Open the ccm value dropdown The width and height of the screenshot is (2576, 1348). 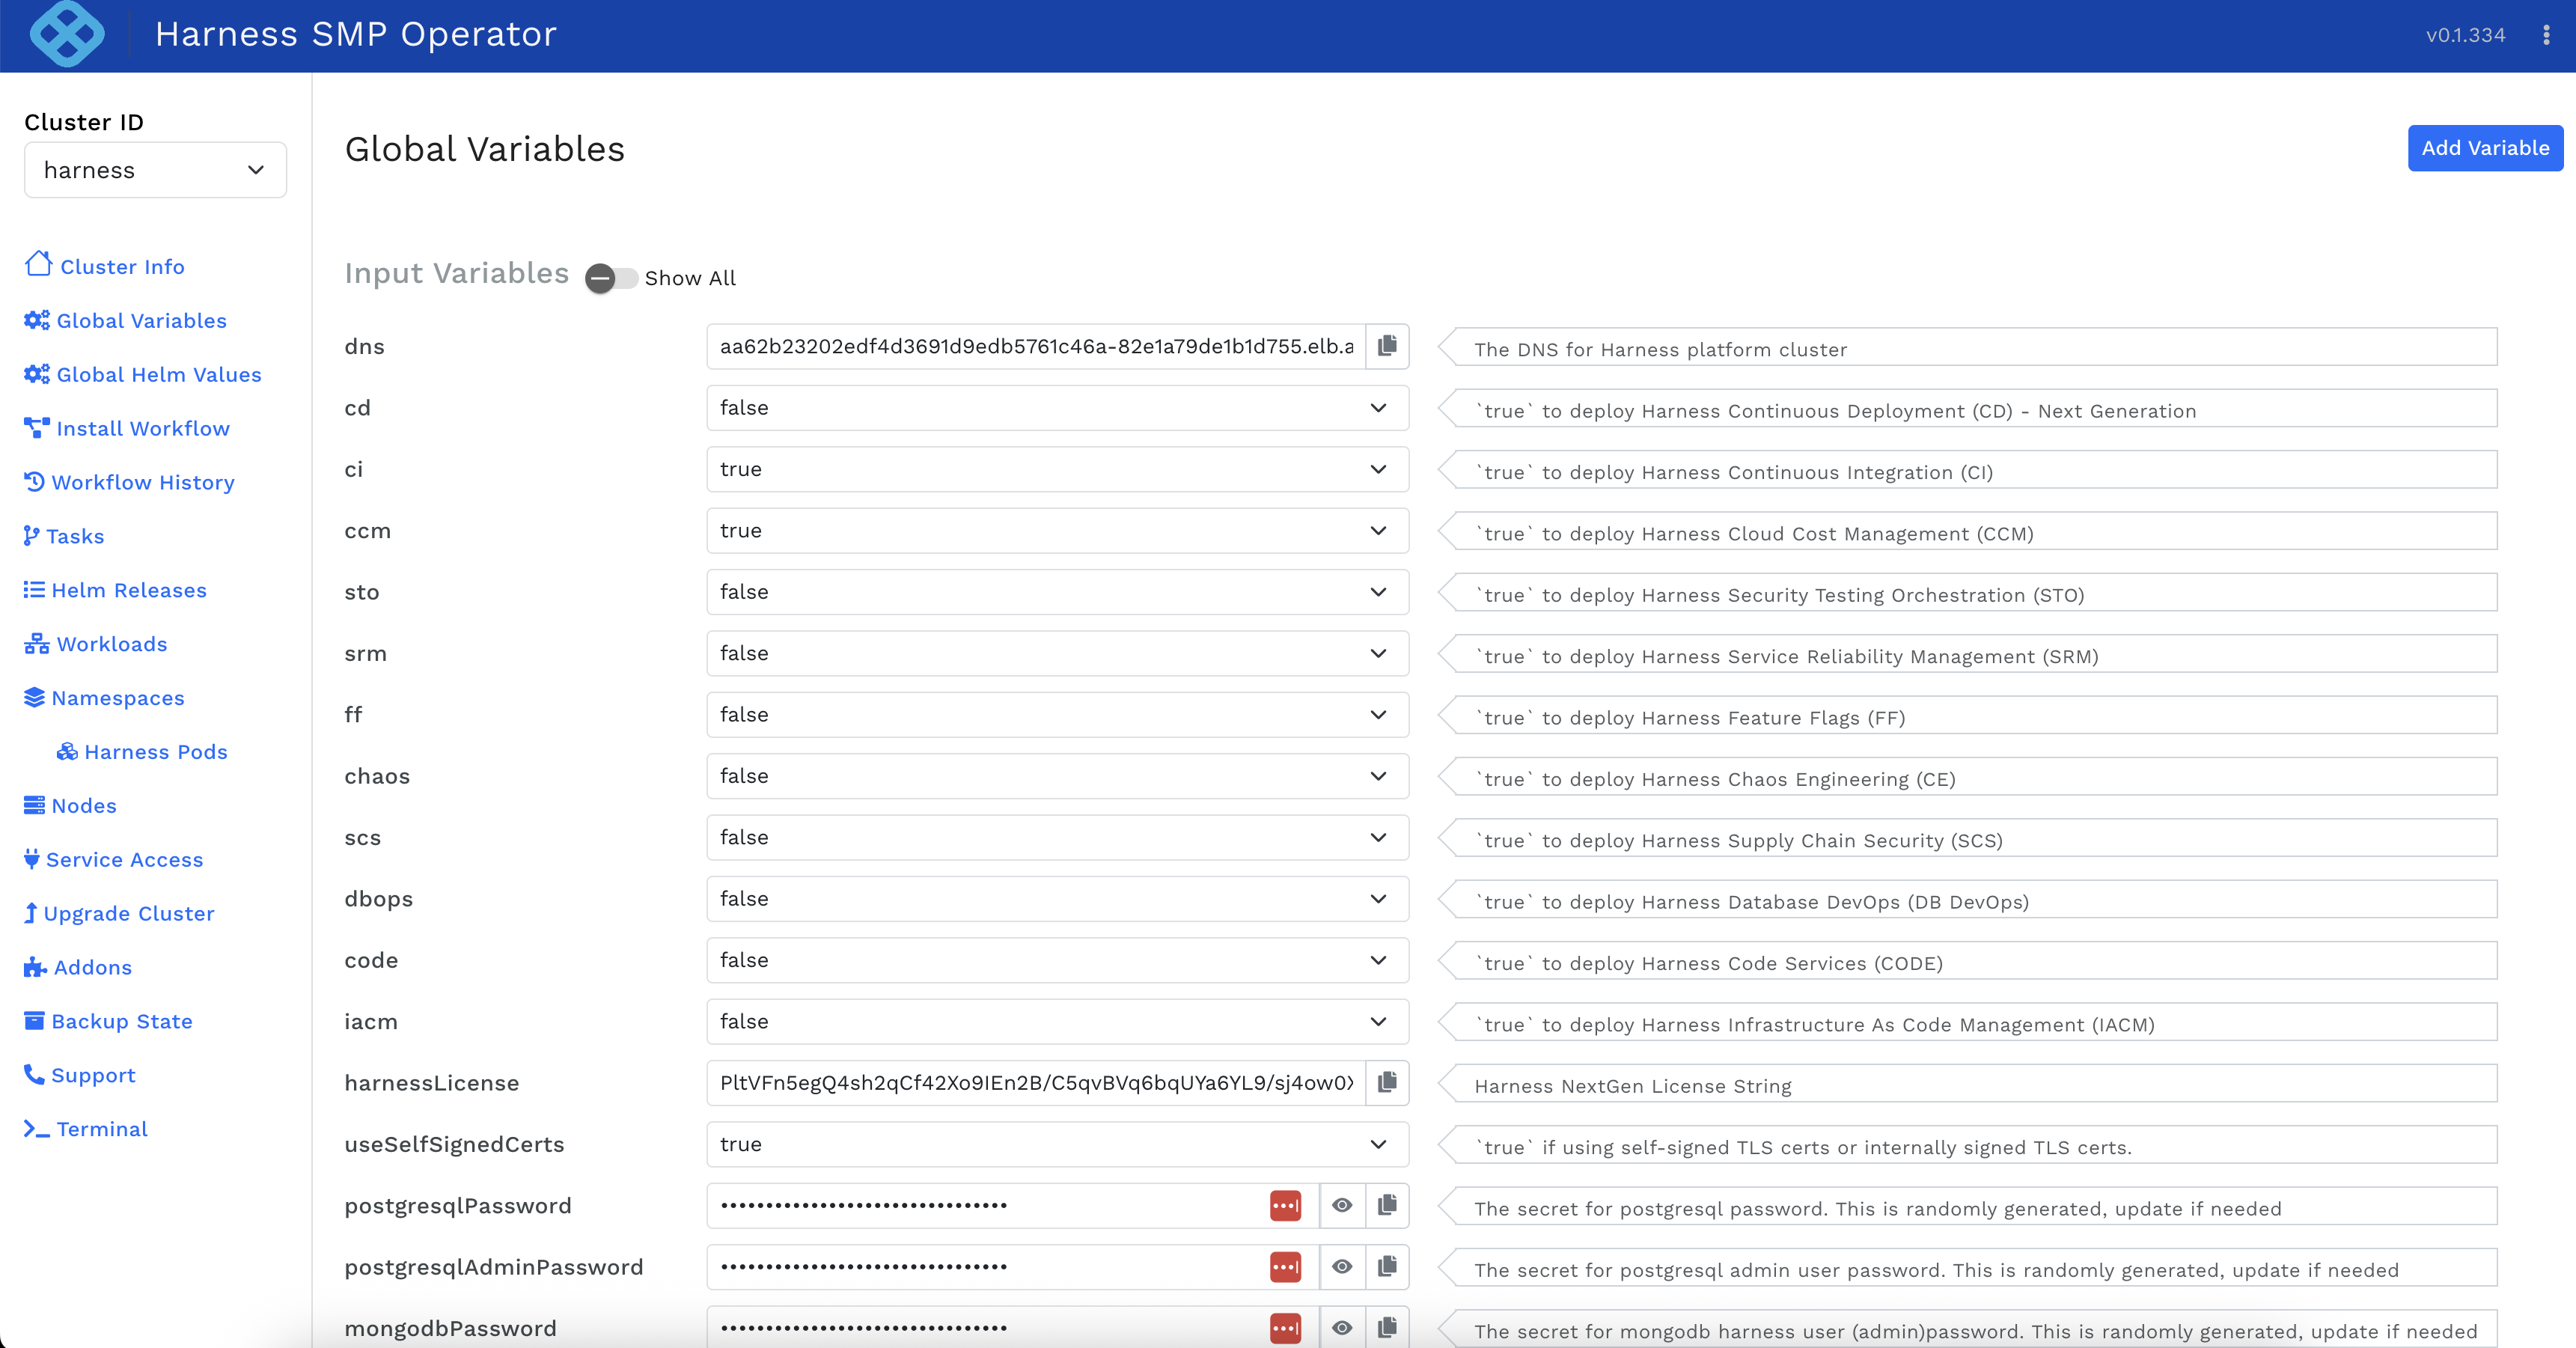click(x=1057, y=531)
